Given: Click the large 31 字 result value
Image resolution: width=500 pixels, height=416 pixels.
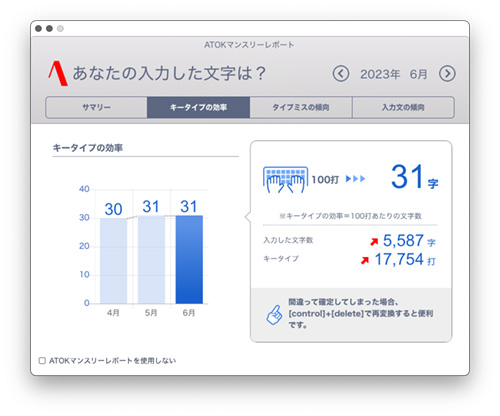Looking at the screenshot, I should [414, 177].
